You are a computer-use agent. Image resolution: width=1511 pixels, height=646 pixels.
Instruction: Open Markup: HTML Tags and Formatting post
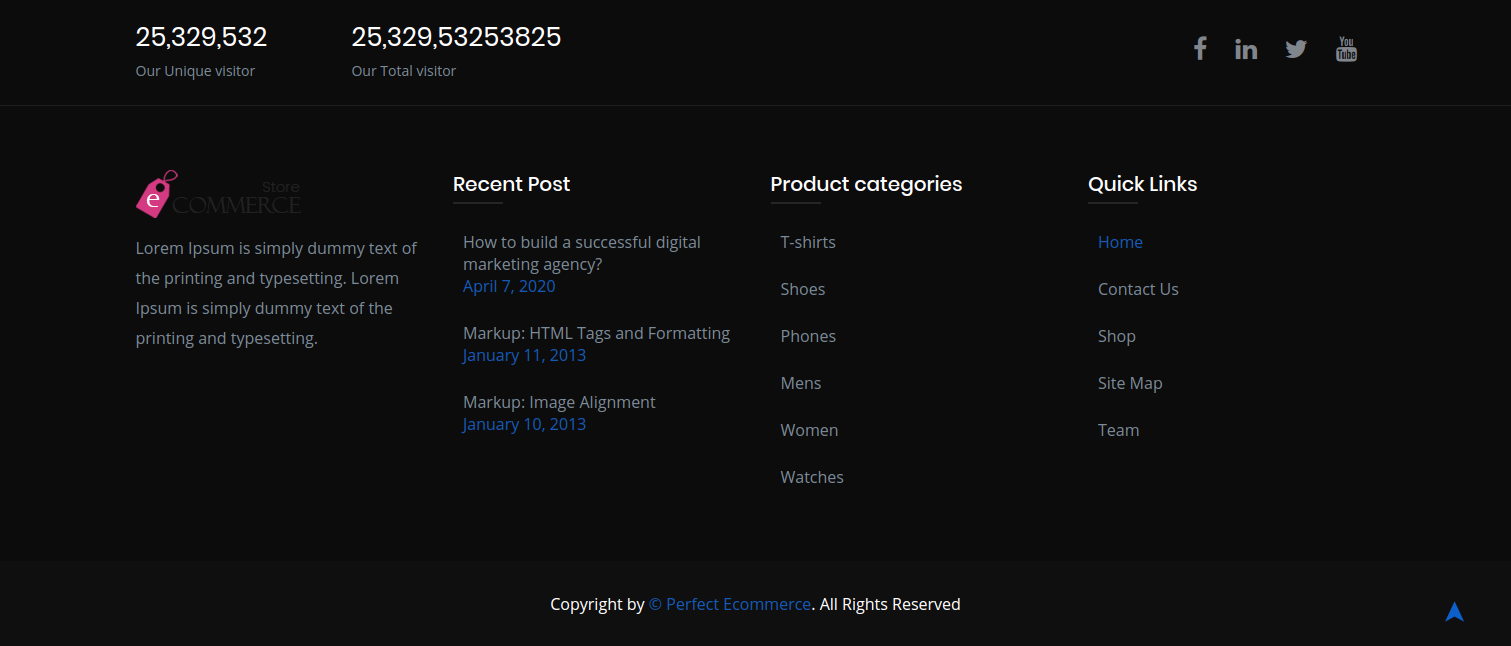click(596, 333)
